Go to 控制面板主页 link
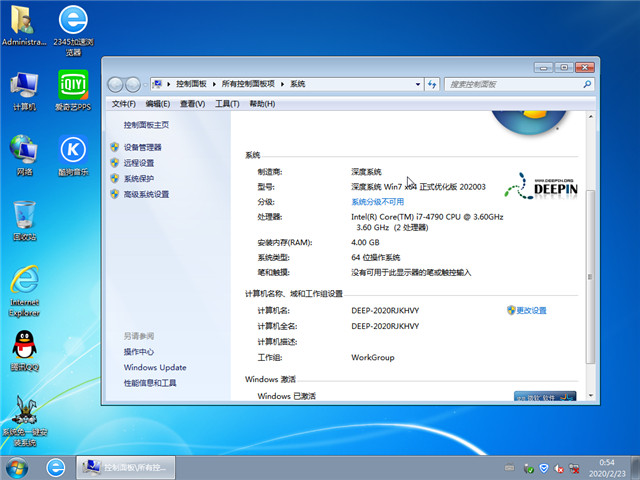 [146, 125]
